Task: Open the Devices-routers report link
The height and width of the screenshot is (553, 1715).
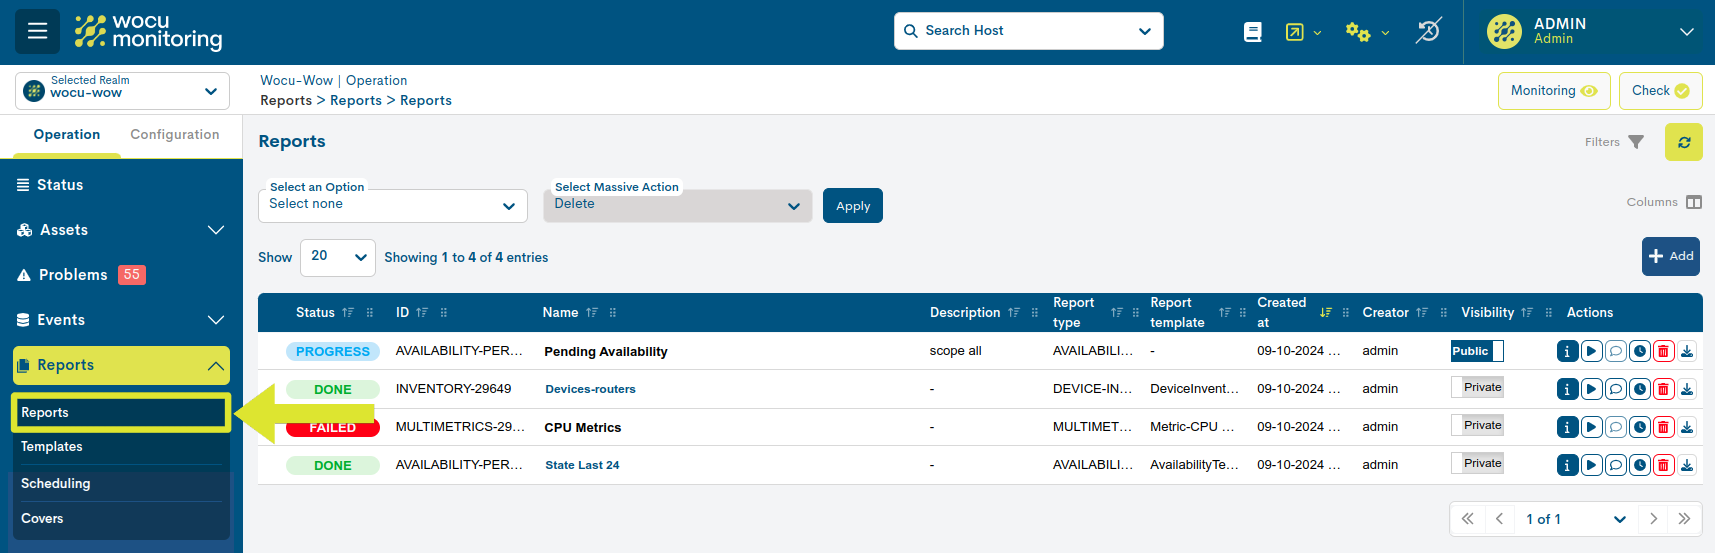Action: point(590,389)
